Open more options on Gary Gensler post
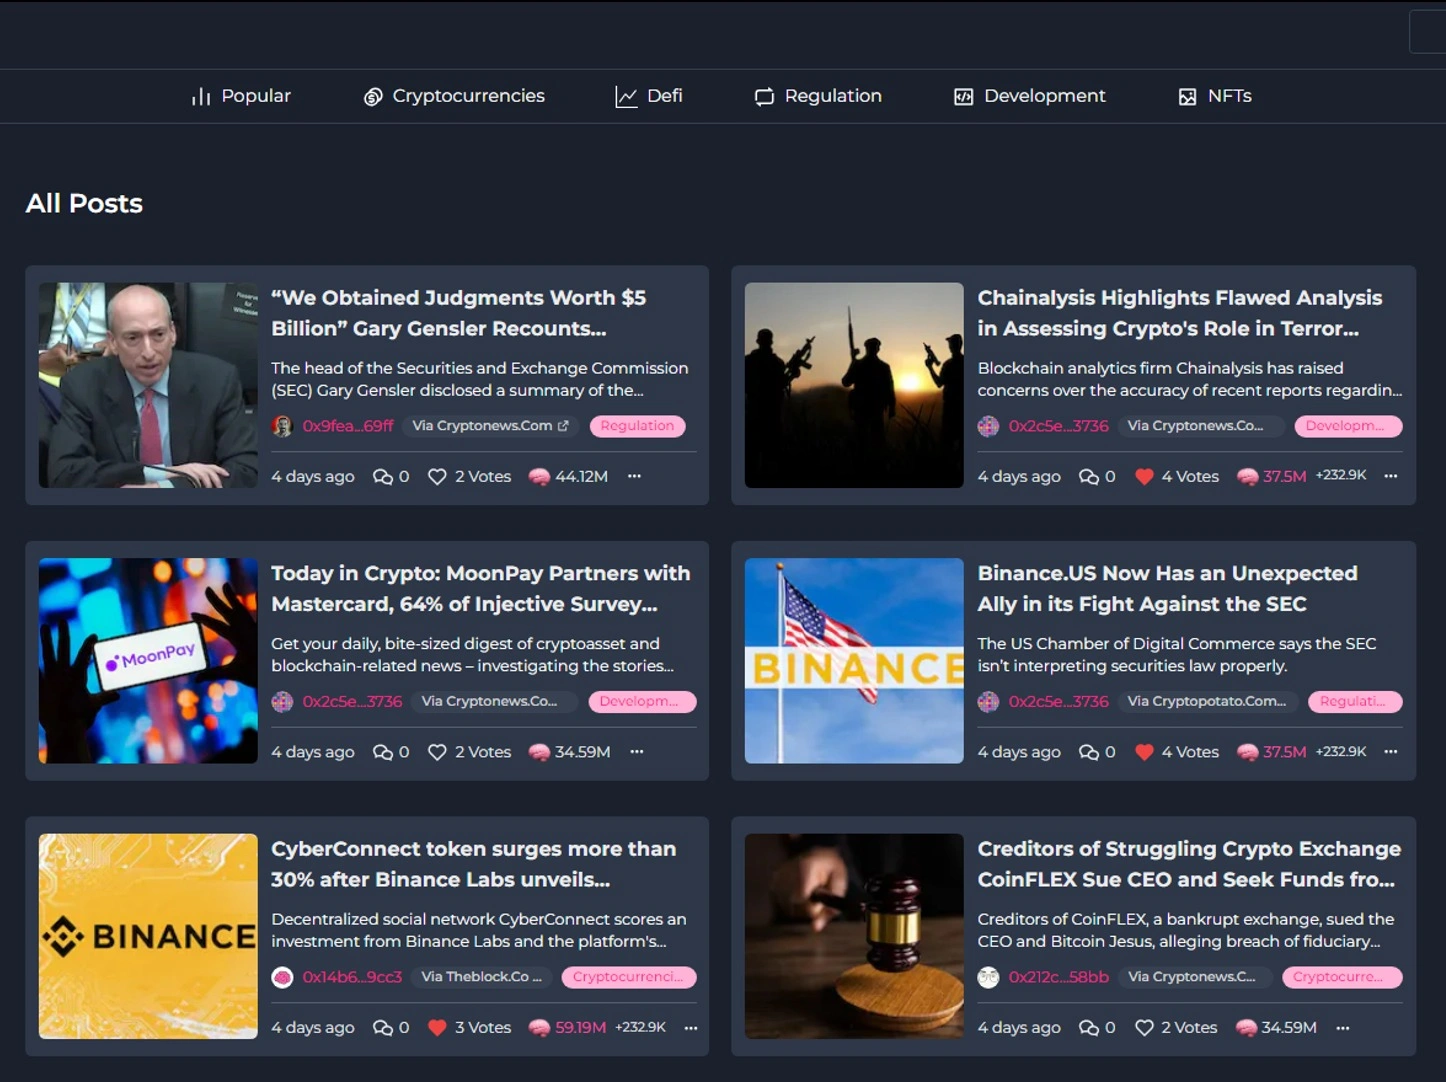 (634, 476)
